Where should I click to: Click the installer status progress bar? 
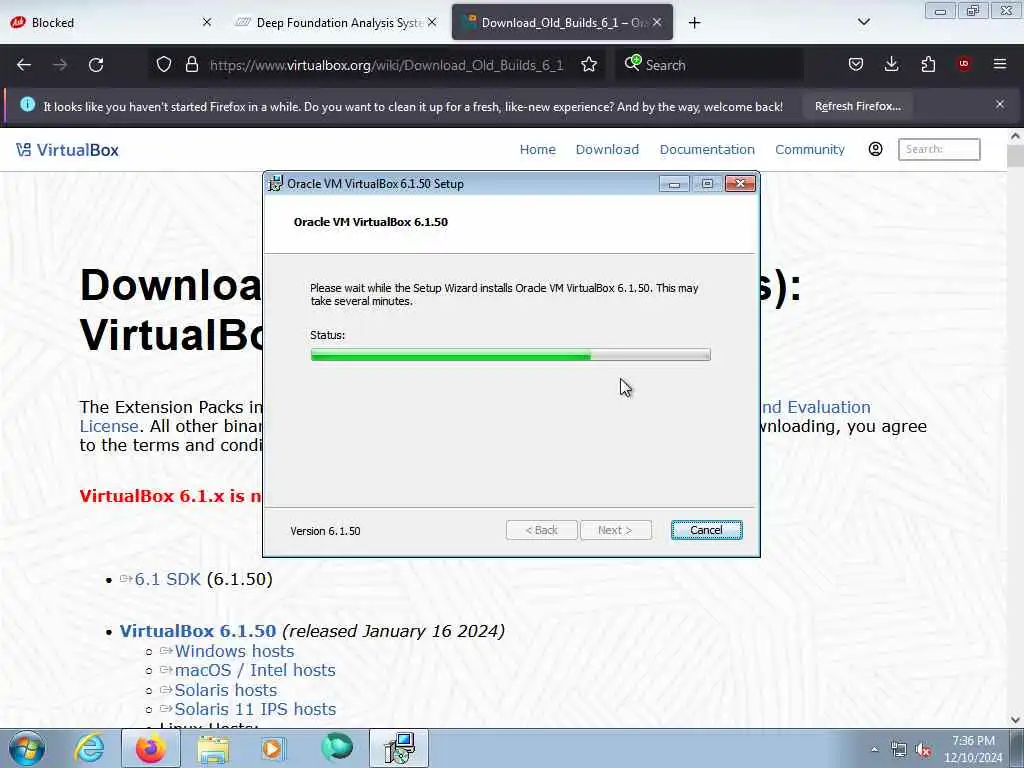[x=510, y=355]
